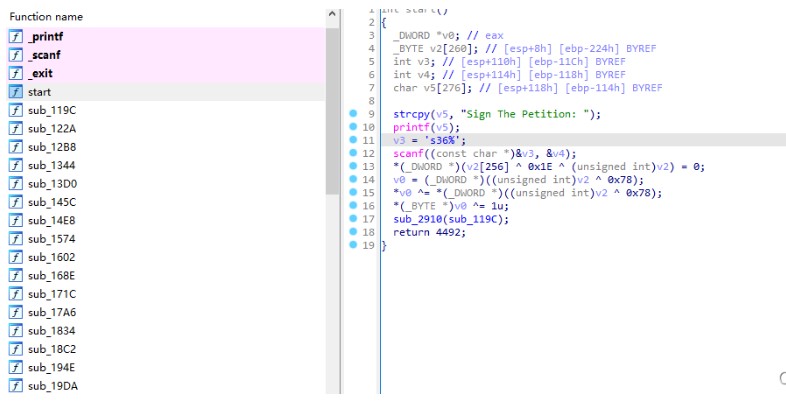Click the function icon beside sub_168E
The image size is (786, 420).
pyautogui.click(x=16, y=276)
